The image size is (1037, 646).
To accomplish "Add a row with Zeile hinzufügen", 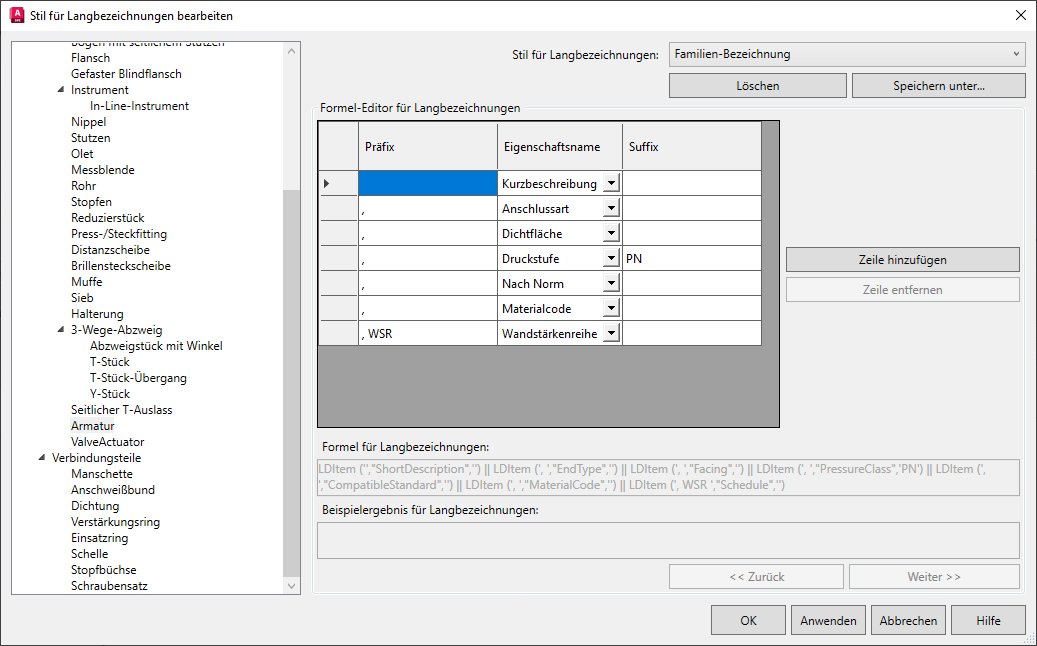I will [903, 260].
